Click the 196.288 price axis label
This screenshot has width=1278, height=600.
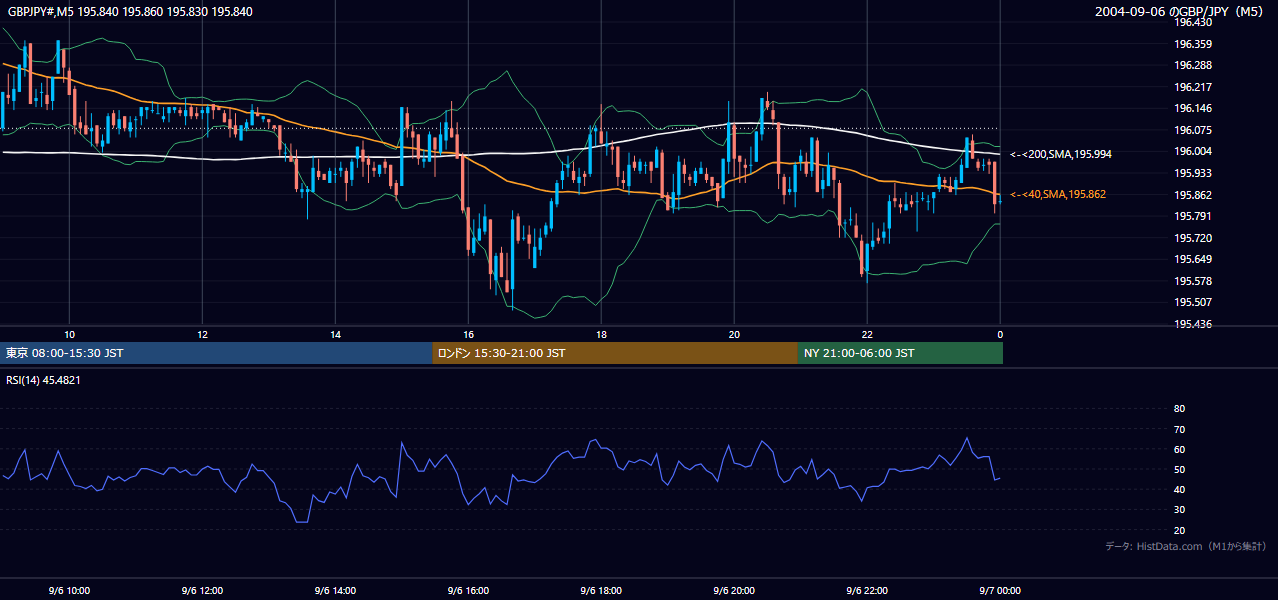coord(1192,66)
